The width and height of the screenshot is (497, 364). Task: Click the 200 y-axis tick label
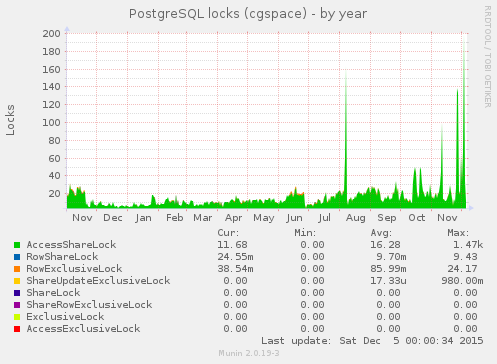click(51, 34)
